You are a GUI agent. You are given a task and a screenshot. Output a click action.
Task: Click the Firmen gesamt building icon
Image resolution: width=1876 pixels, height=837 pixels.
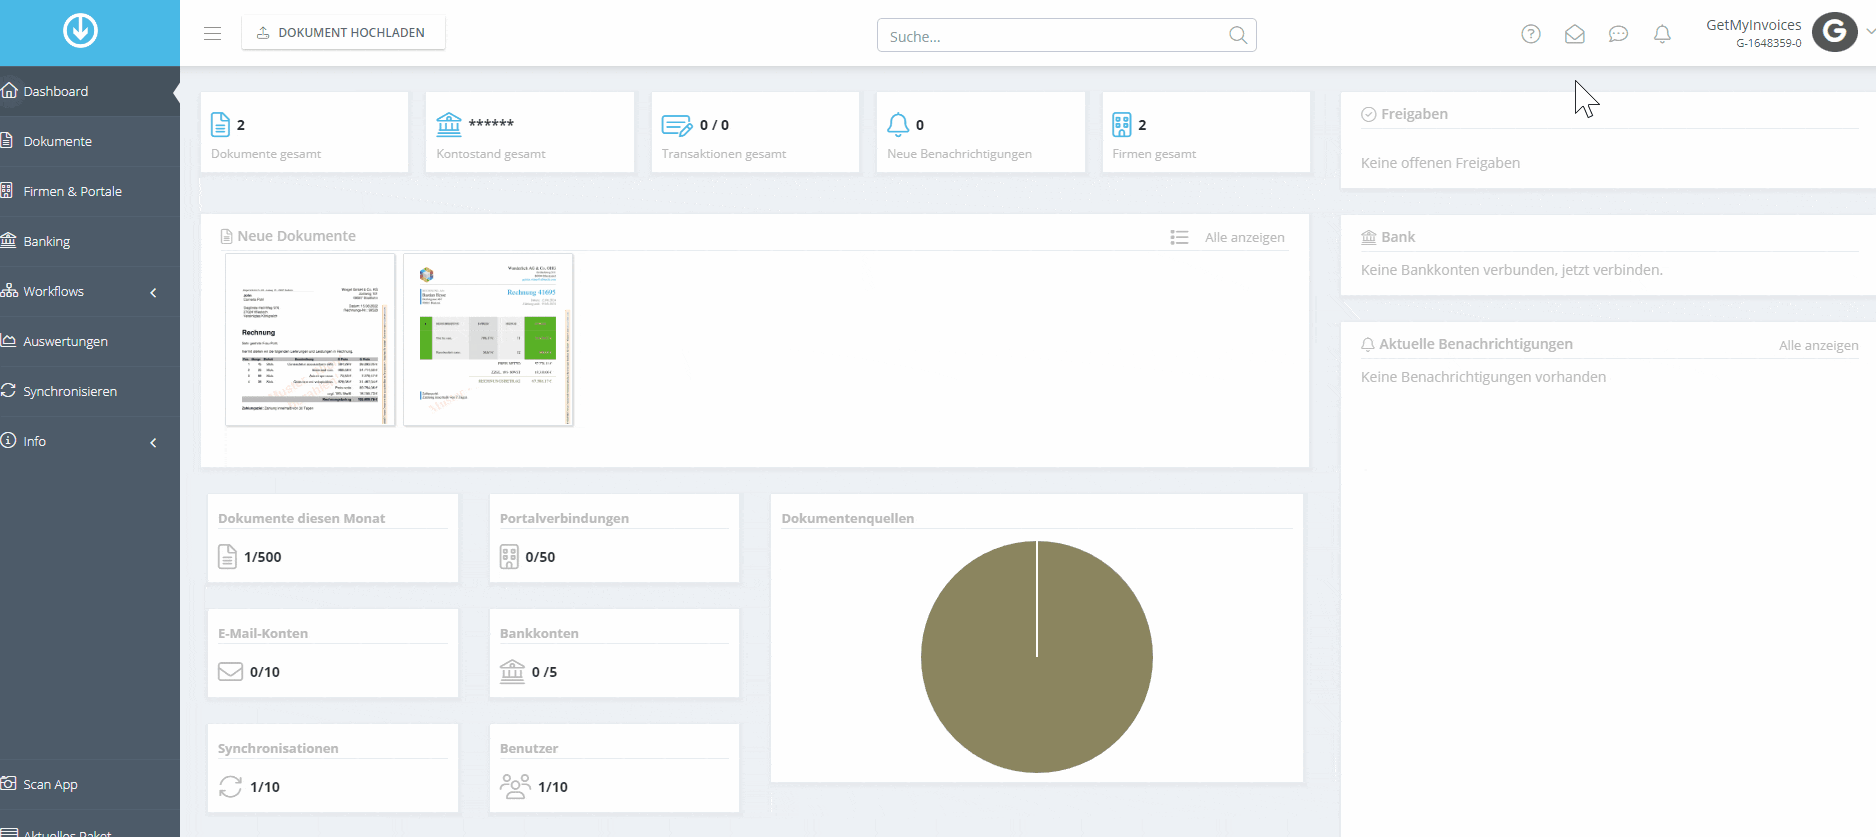click(x=1122, y=124)
